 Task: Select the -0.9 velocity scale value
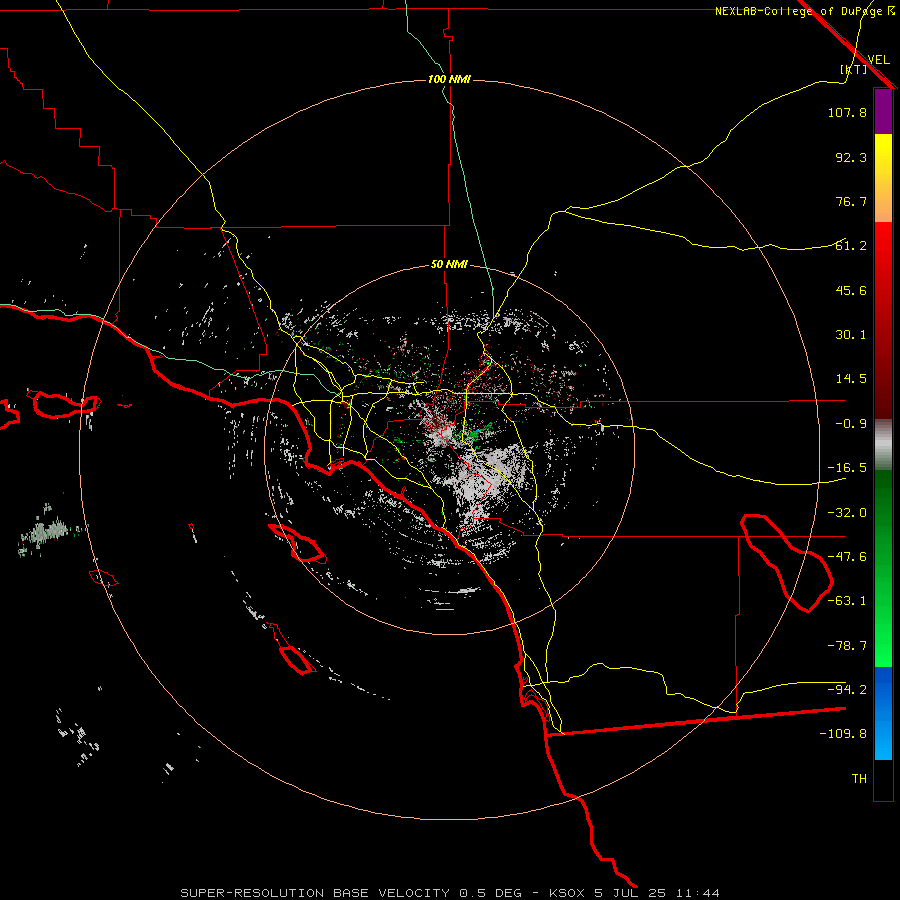tap(851, 424)
